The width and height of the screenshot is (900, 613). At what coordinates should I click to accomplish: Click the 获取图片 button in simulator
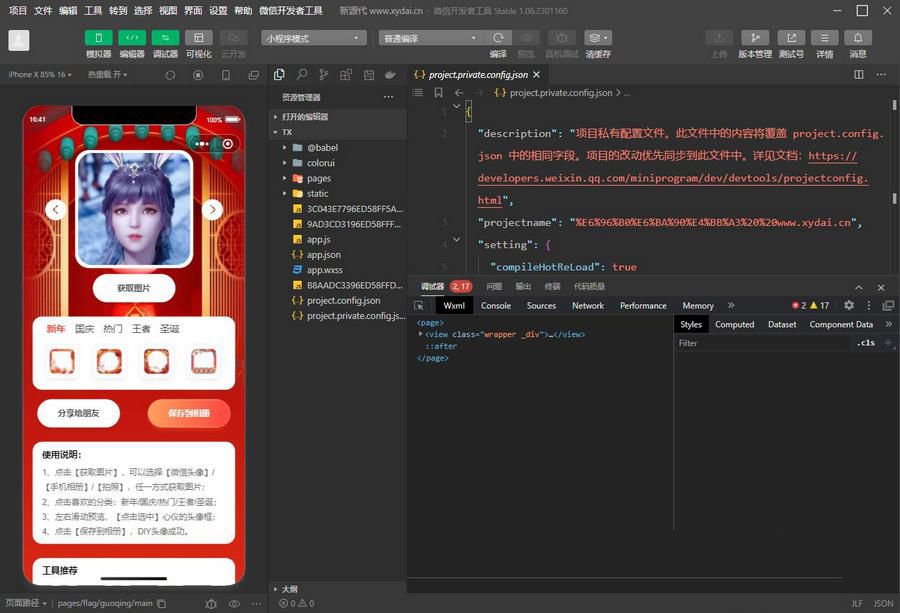[x=133, y=288]
